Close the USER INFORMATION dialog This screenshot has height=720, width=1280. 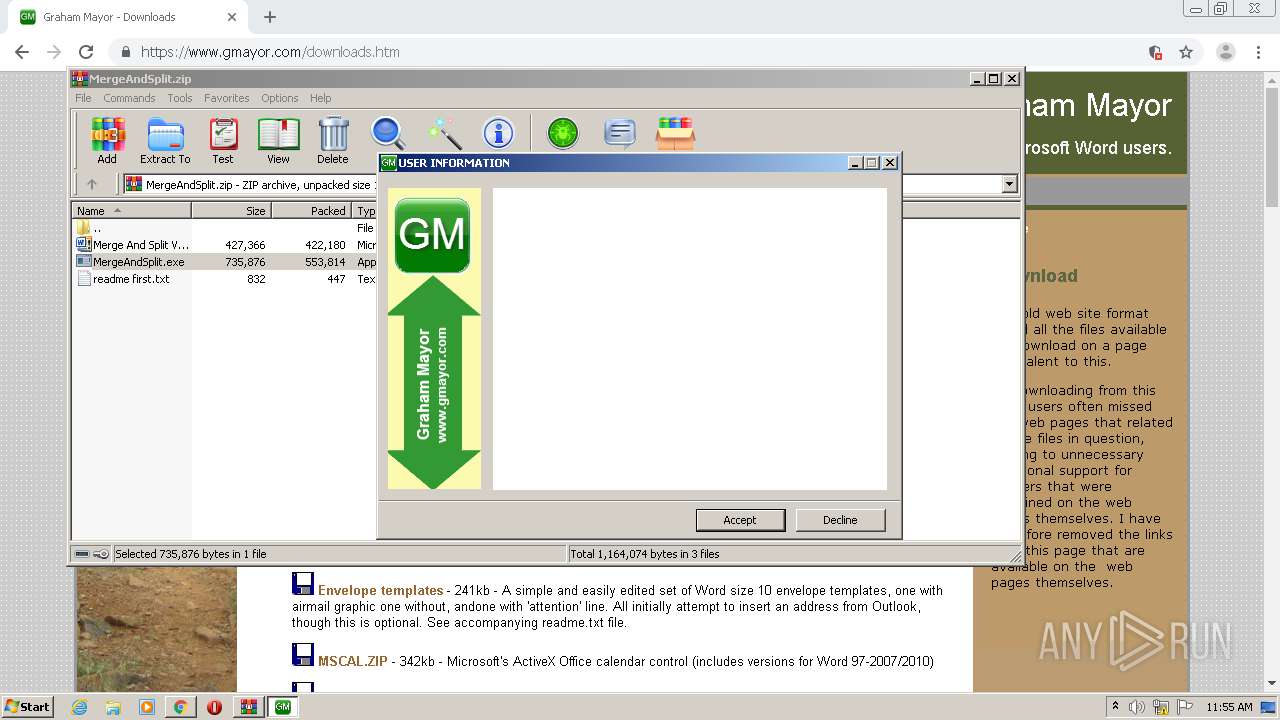click(x=890, y=163)
